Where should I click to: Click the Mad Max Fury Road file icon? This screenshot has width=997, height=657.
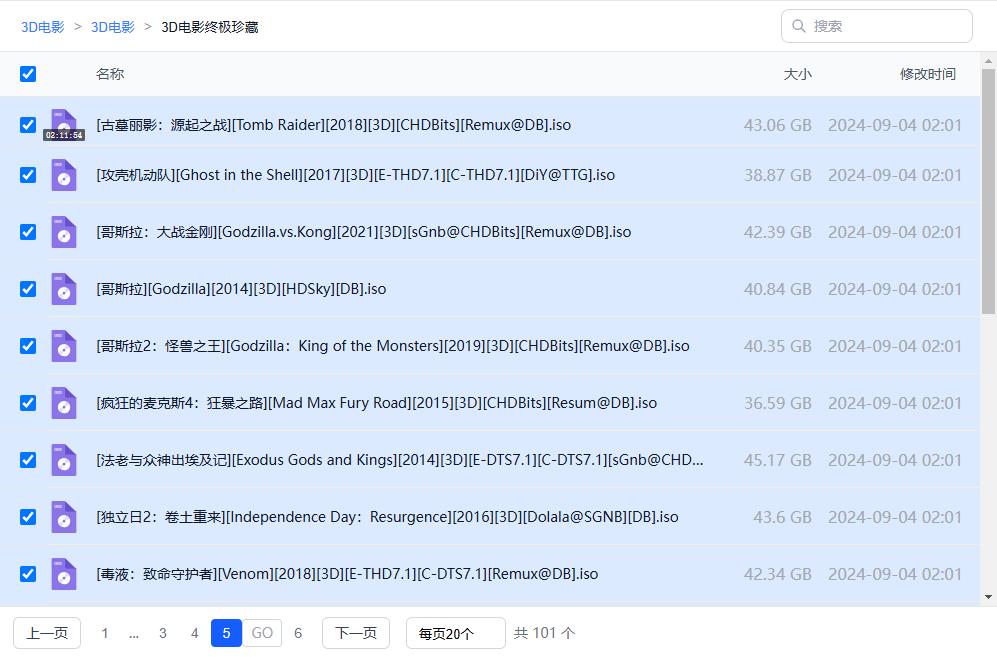point(64,403)
